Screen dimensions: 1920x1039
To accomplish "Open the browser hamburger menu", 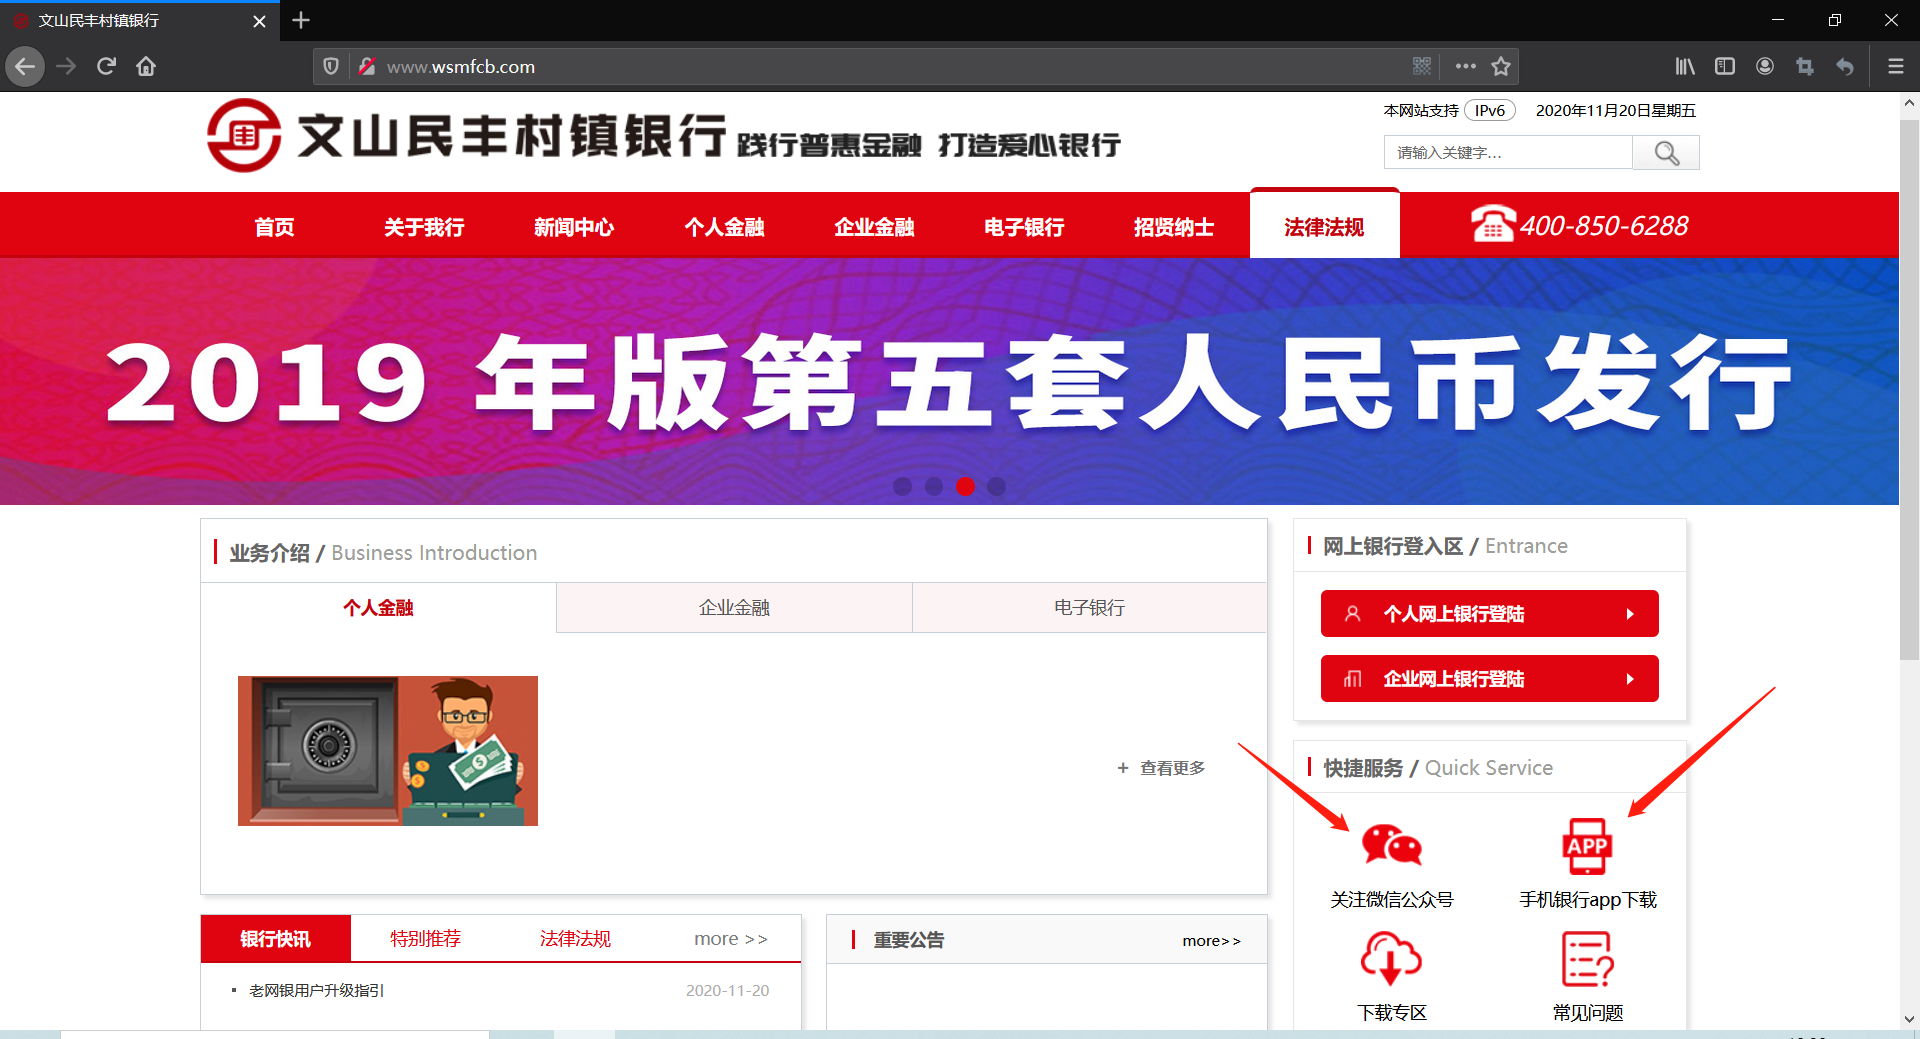I will [x=1895, y=66].
